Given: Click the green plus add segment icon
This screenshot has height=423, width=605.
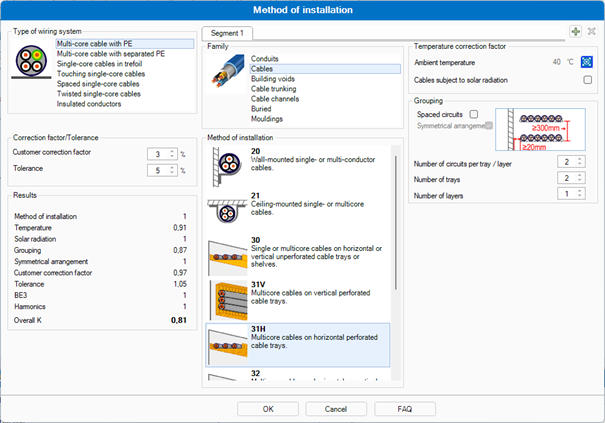Looking at the screenshot, I should 575,32.
